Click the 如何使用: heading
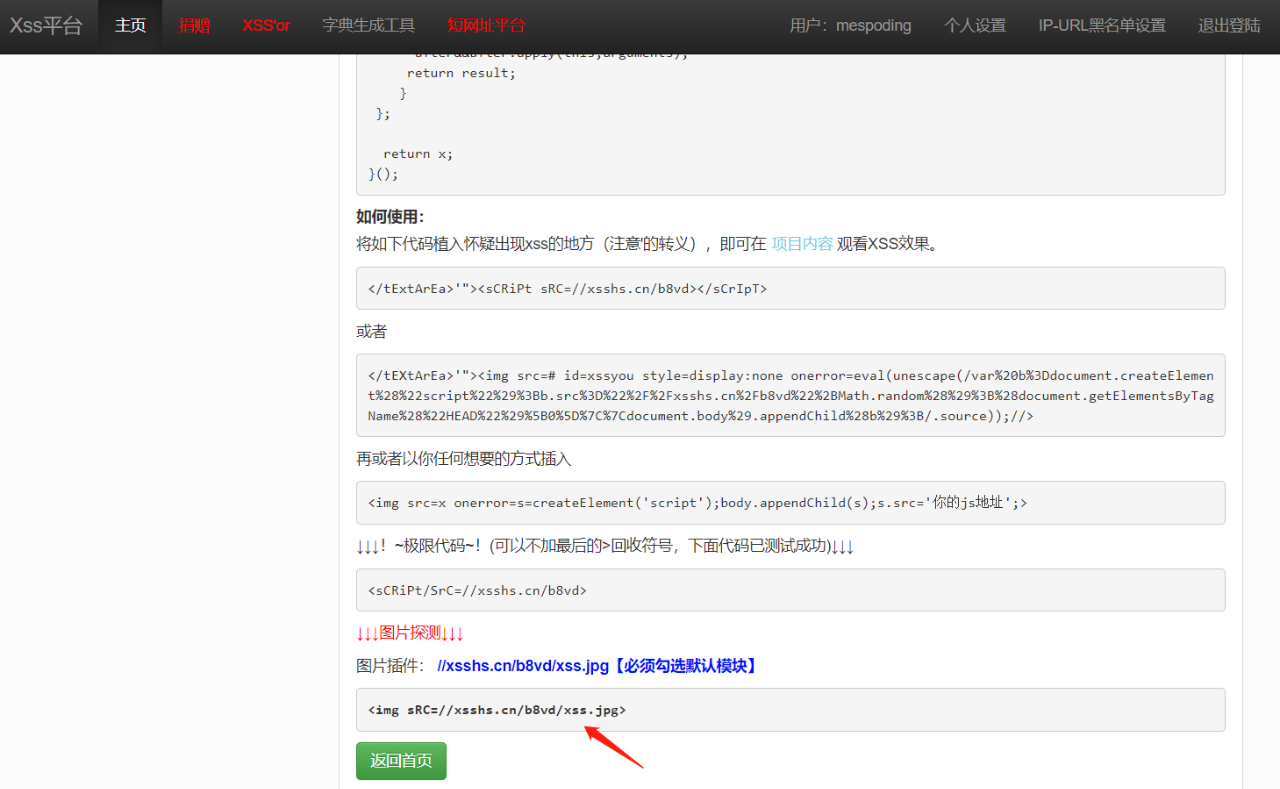 (390, 217)
